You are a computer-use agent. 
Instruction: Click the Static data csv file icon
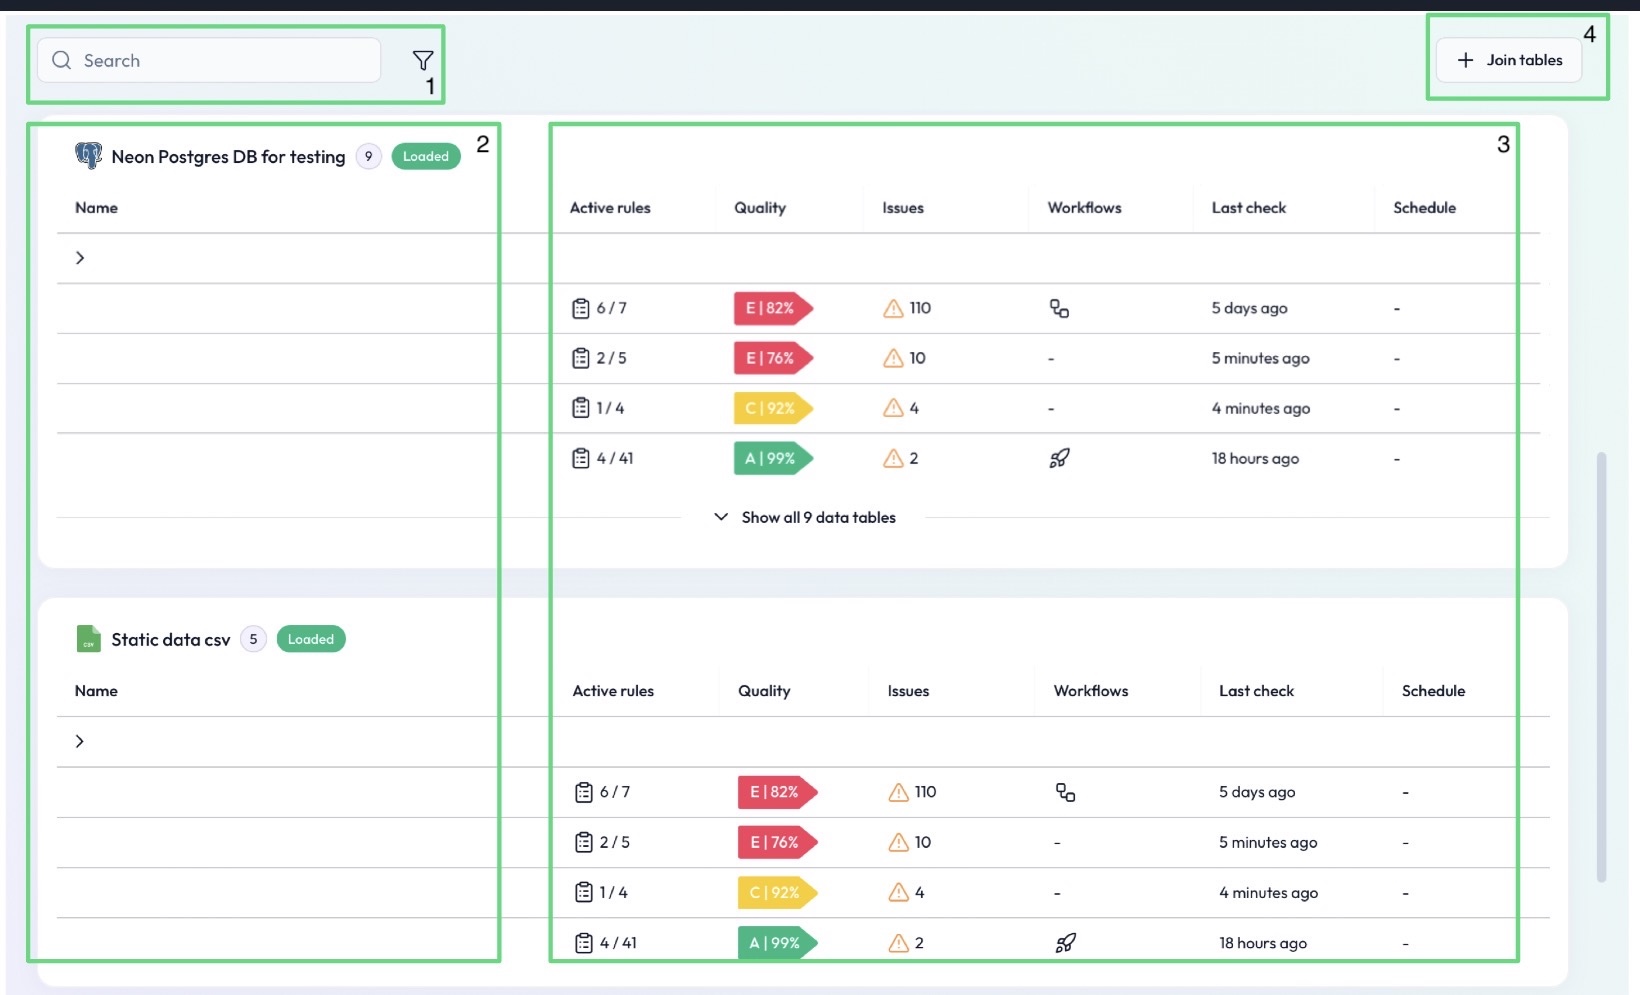coord(88,639)
